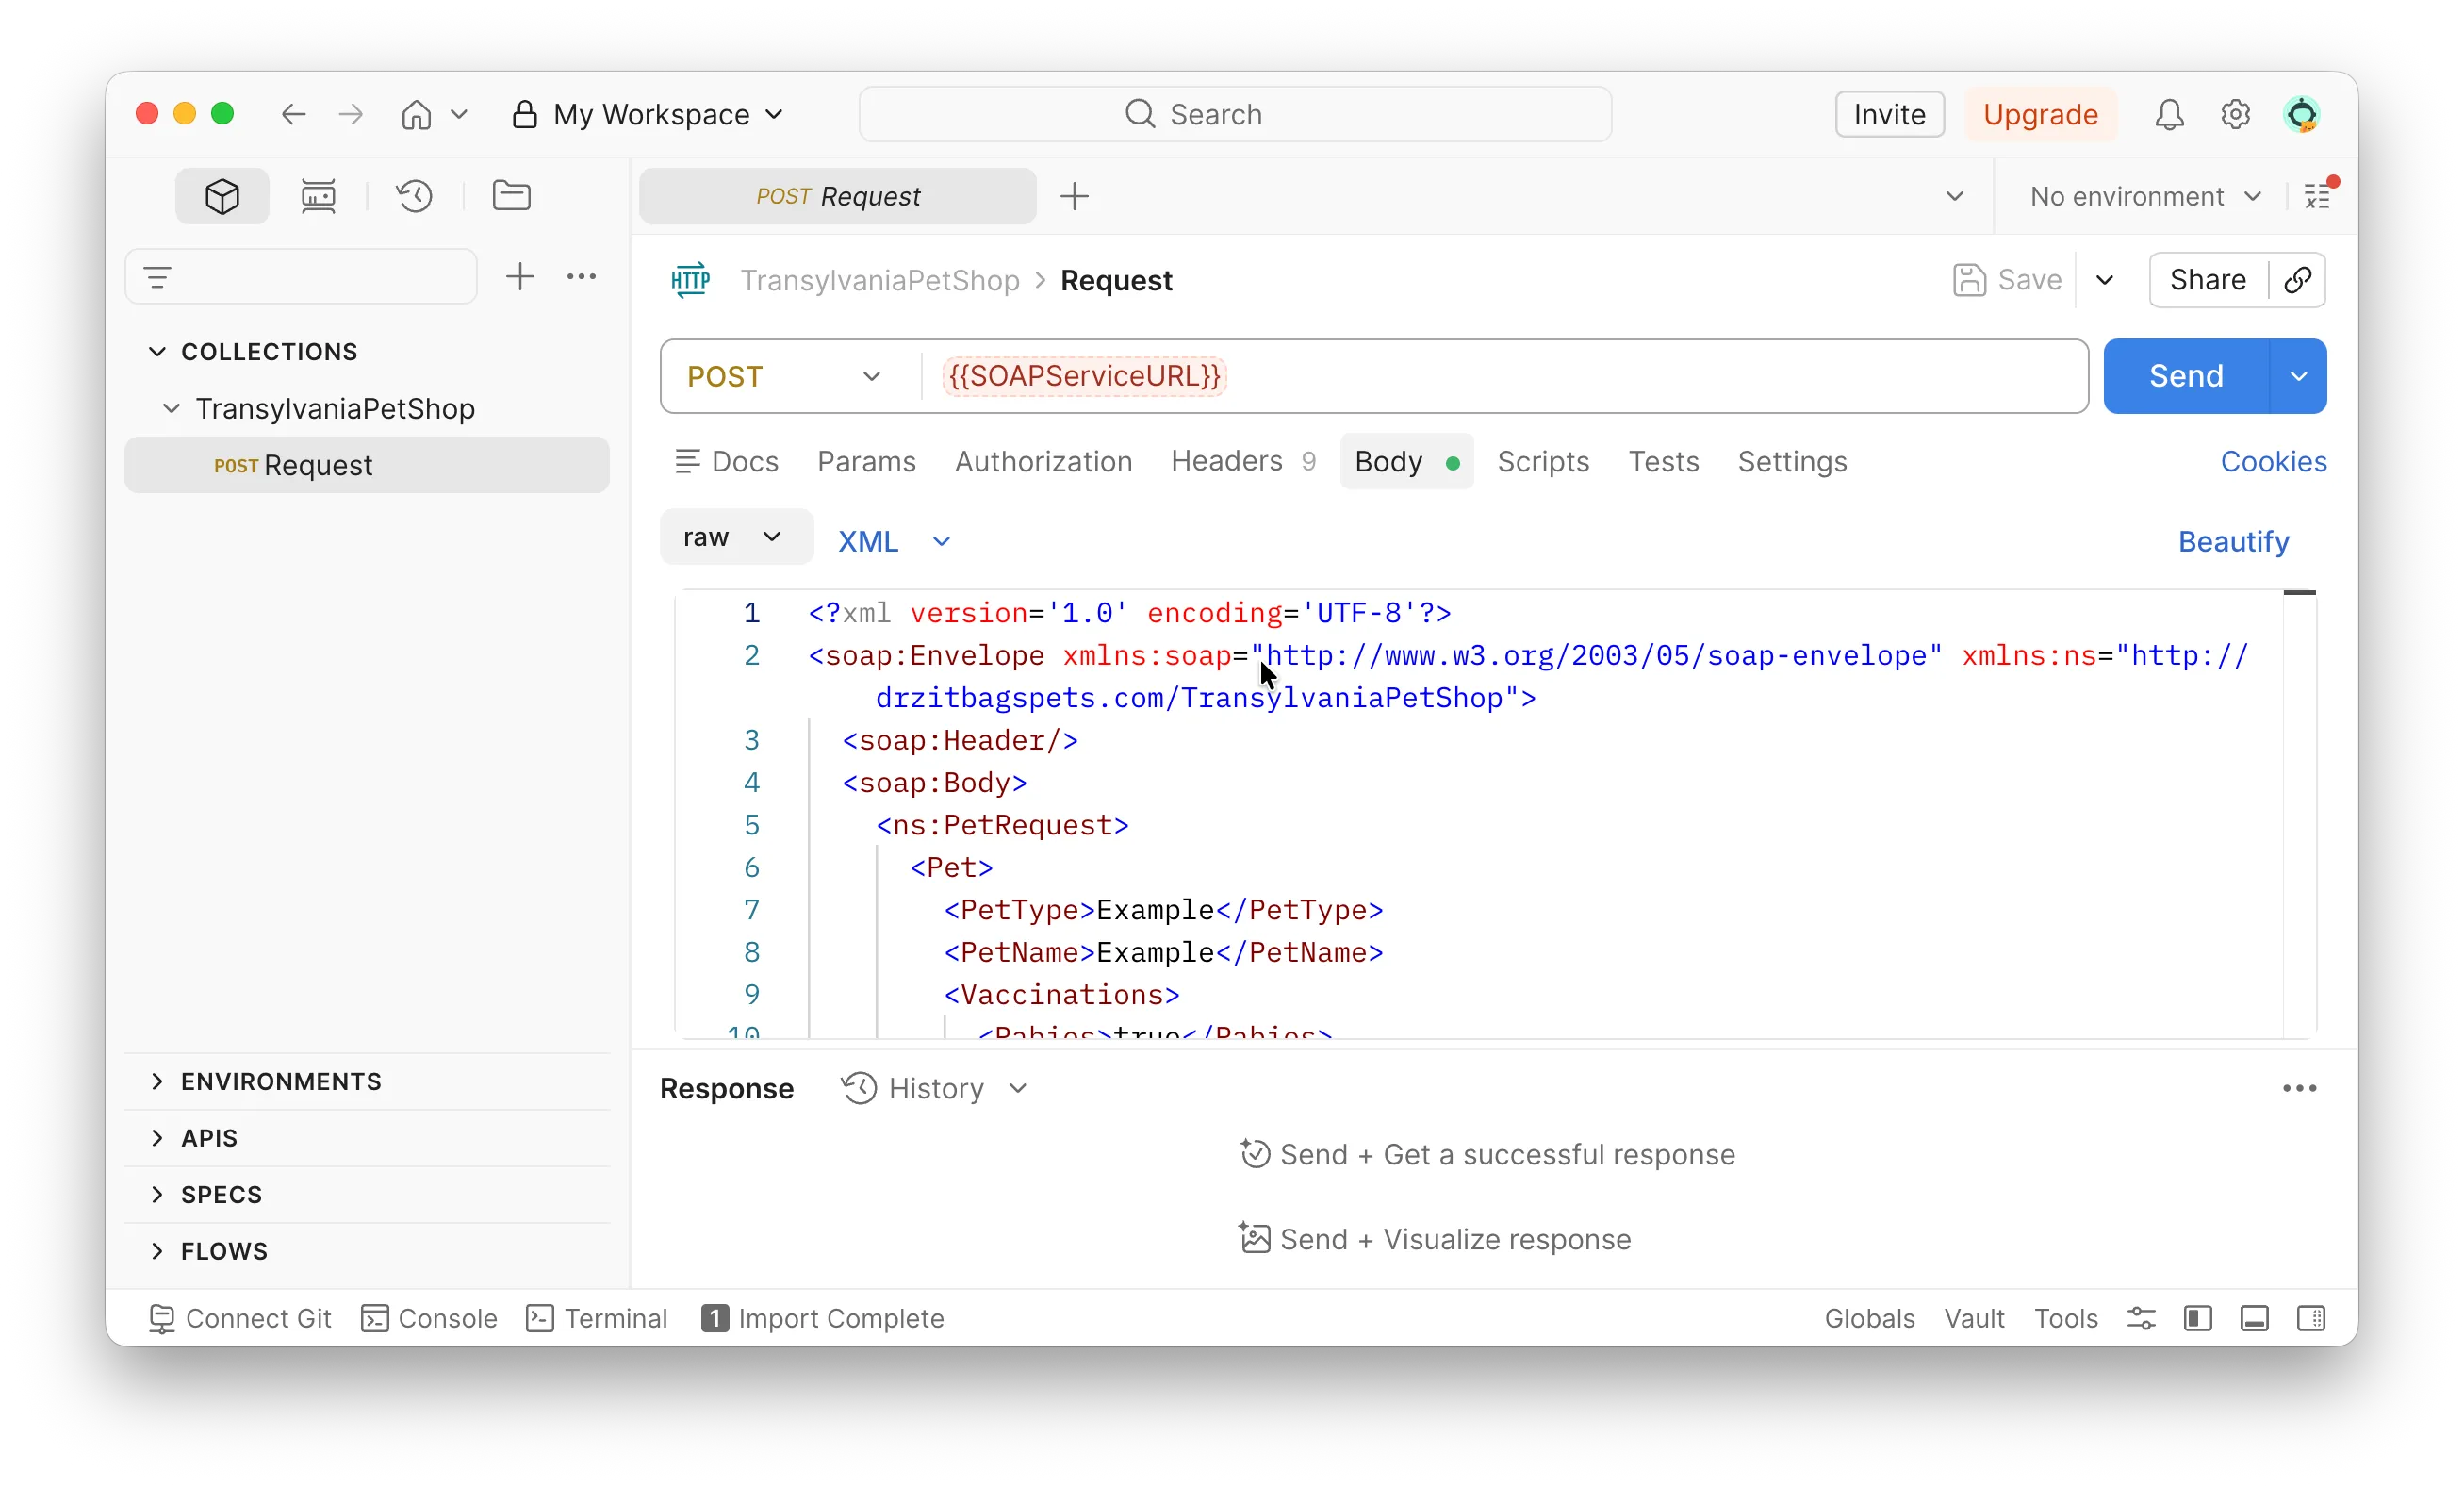Collapse the TransylvaniaPetShop collection
Image resolution: width=2464 pixels, height=1486 pixels.
(171, 408)
